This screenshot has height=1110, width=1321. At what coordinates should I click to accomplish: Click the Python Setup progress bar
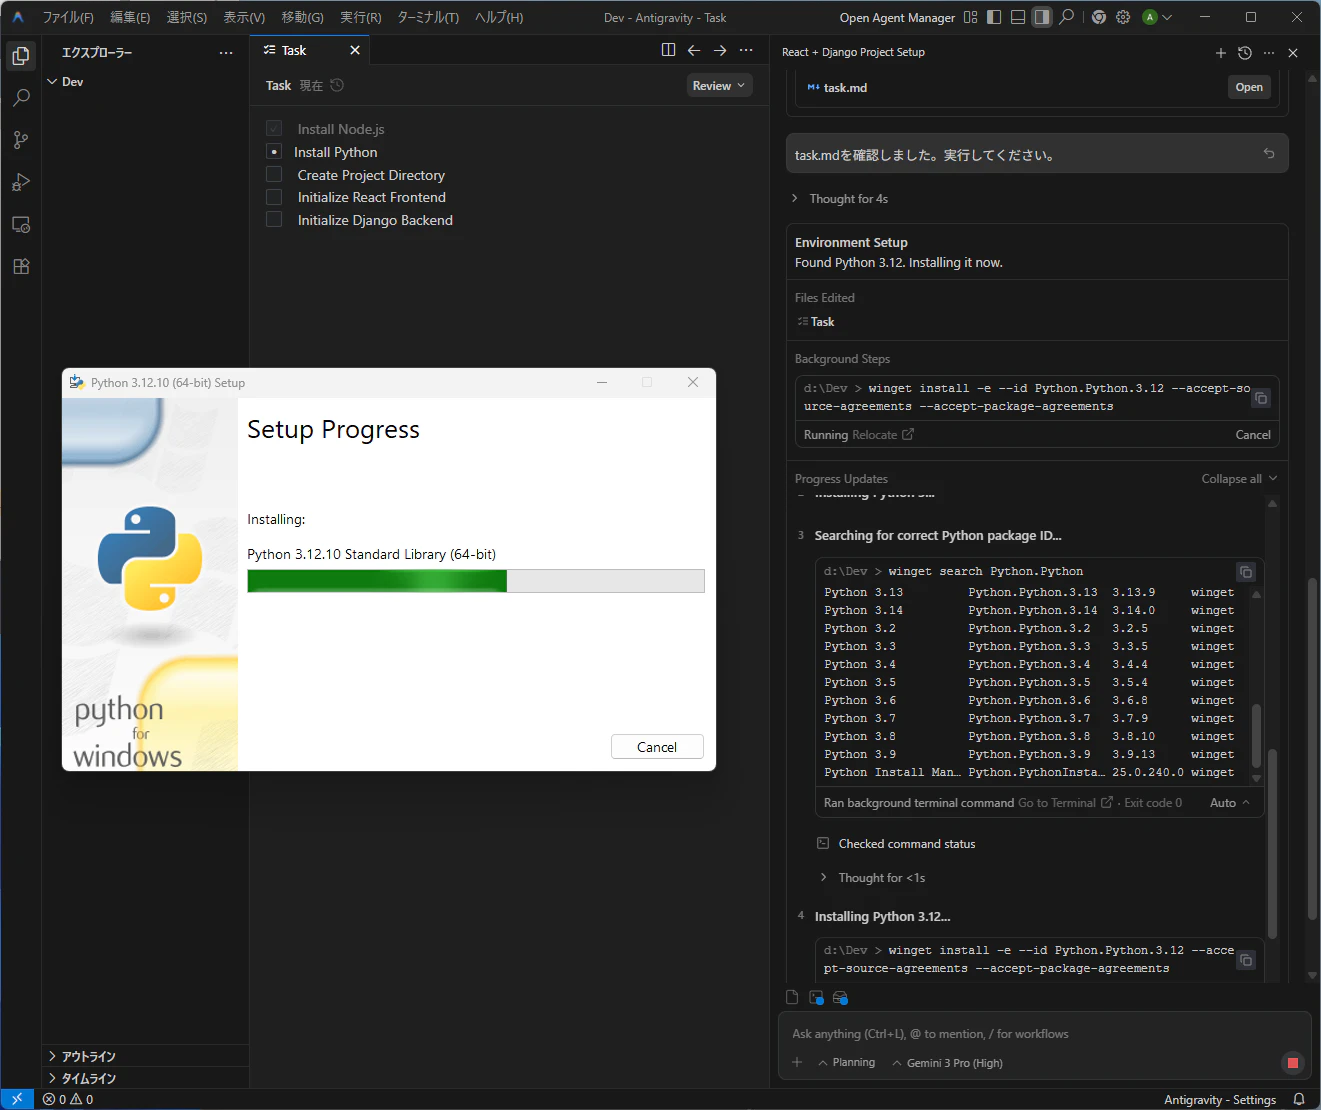coord(476,581)
